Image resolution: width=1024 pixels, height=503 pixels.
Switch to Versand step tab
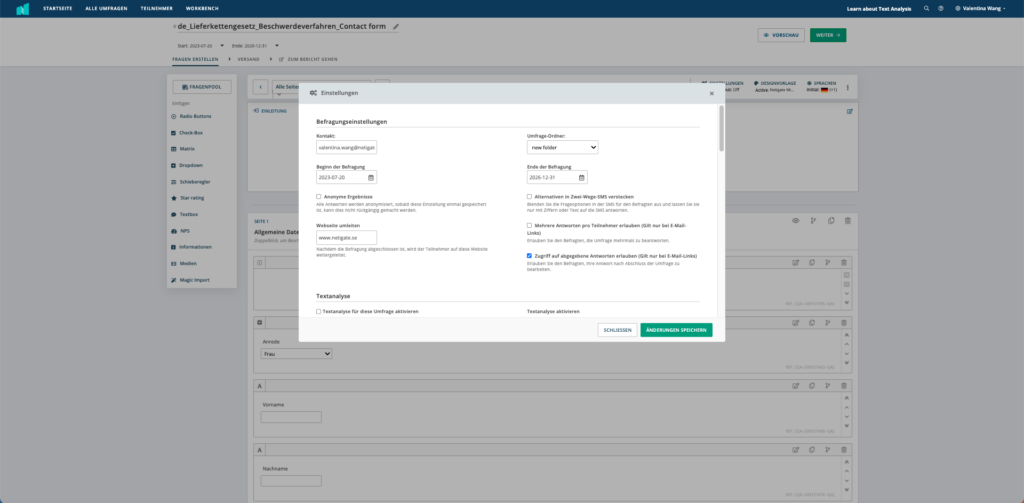tap(248, 59)
